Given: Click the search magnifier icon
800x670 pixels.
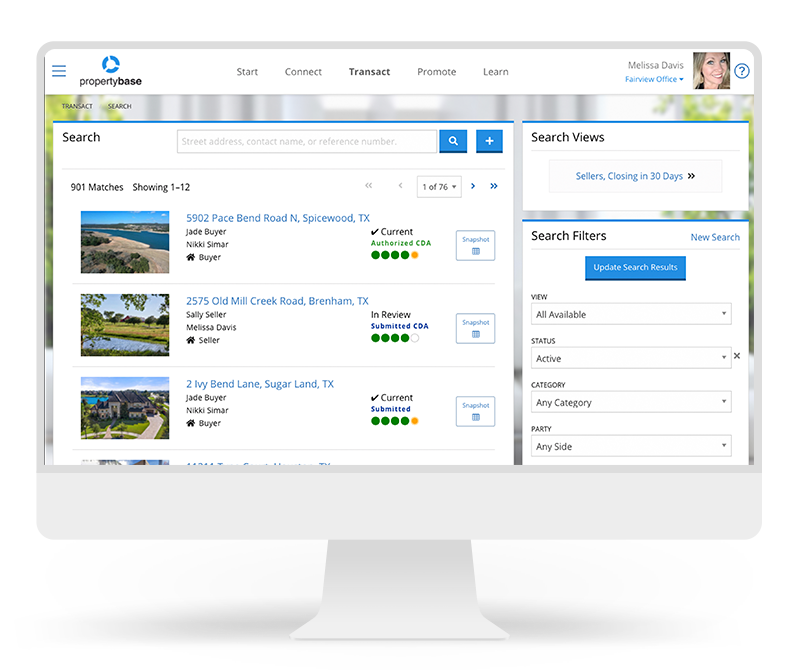Looking at the screenshot, I should click(x=453, y=141).
